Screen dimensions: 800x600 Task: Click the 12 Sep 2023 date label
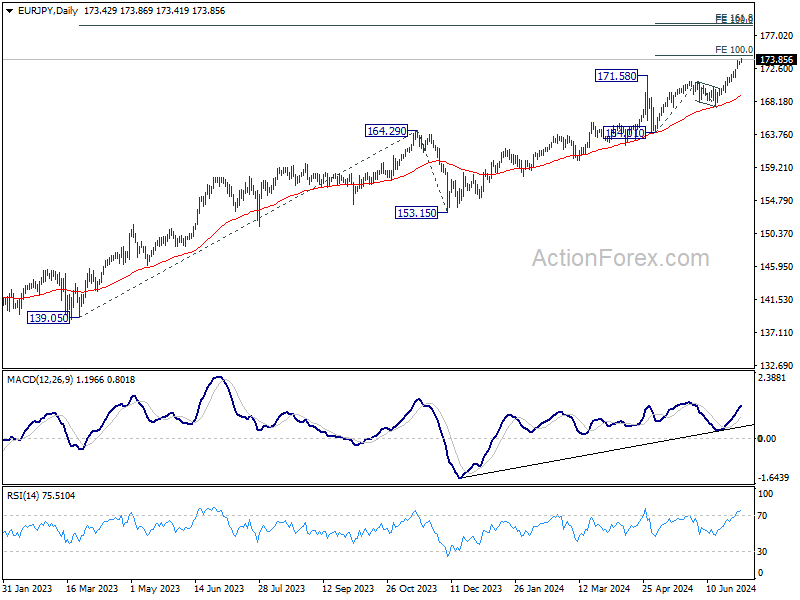click(x=348, y=588)
